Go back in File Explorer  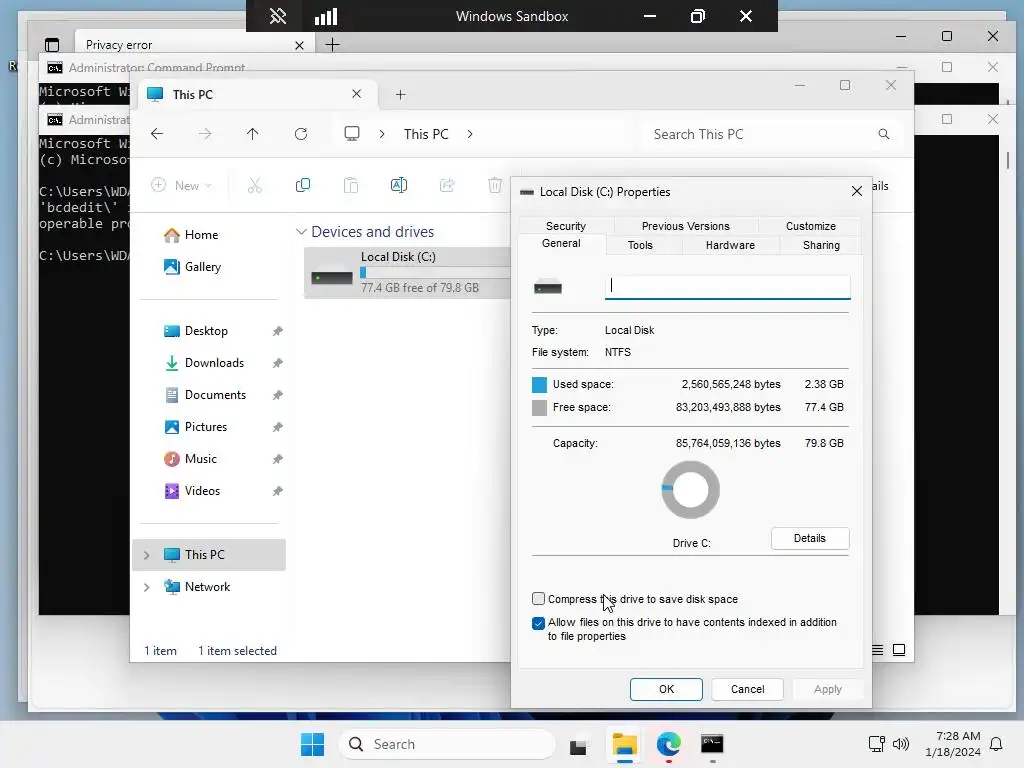pyautogui.click(x=157, y=134)
